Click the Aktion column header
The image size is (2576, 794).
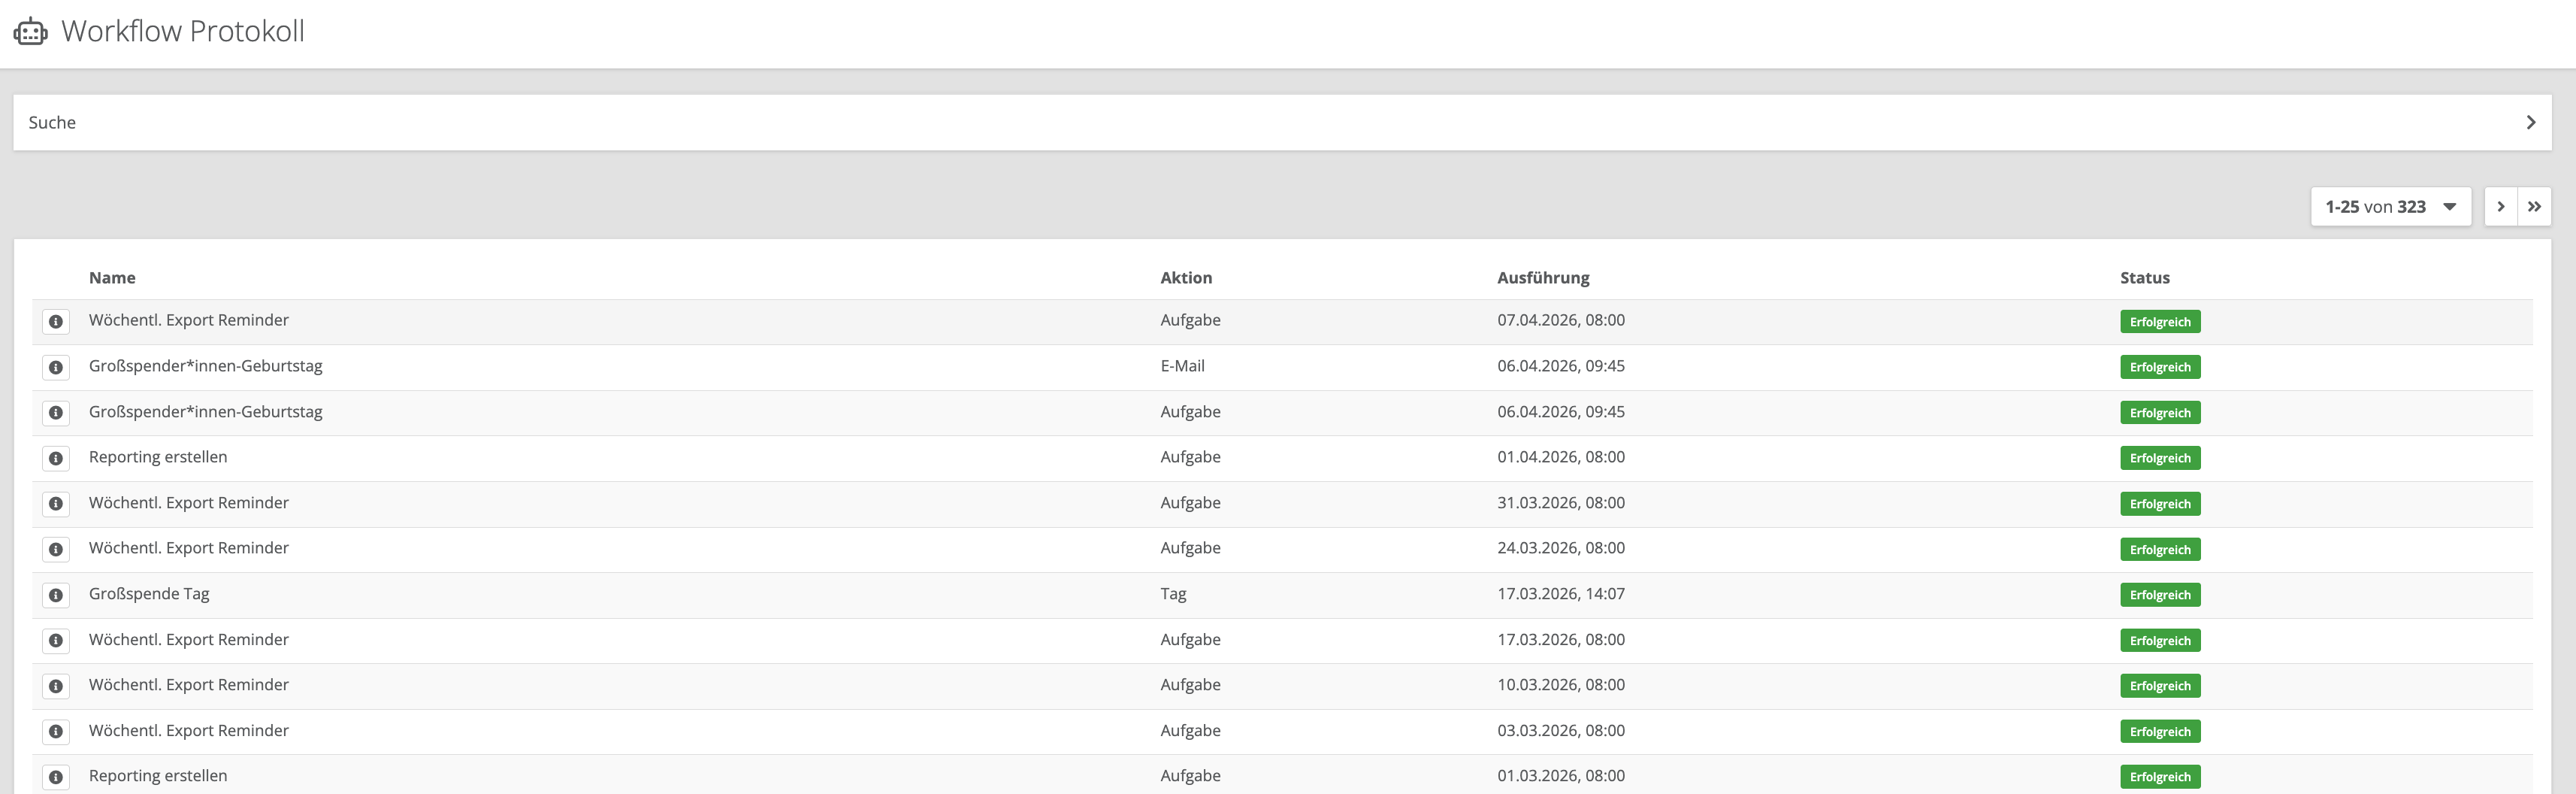click(x=1185, y=278)
